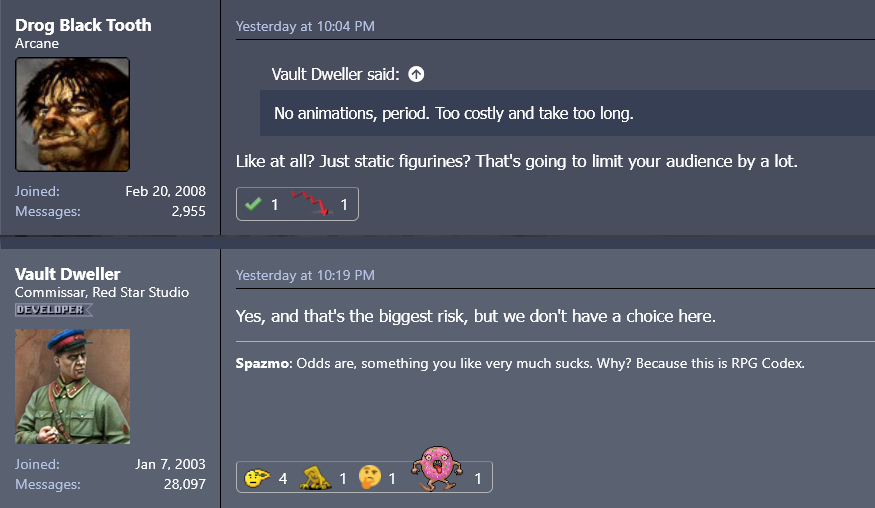
Task: Click the red declining-arrow reaction icon
Action: tap(310, 204)
